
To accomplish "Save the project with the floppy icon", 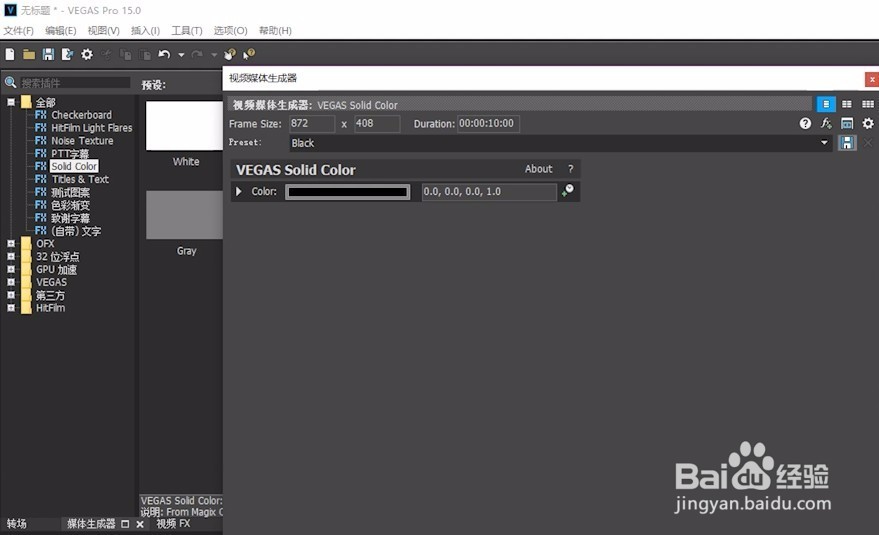I will tap(48, 54).
